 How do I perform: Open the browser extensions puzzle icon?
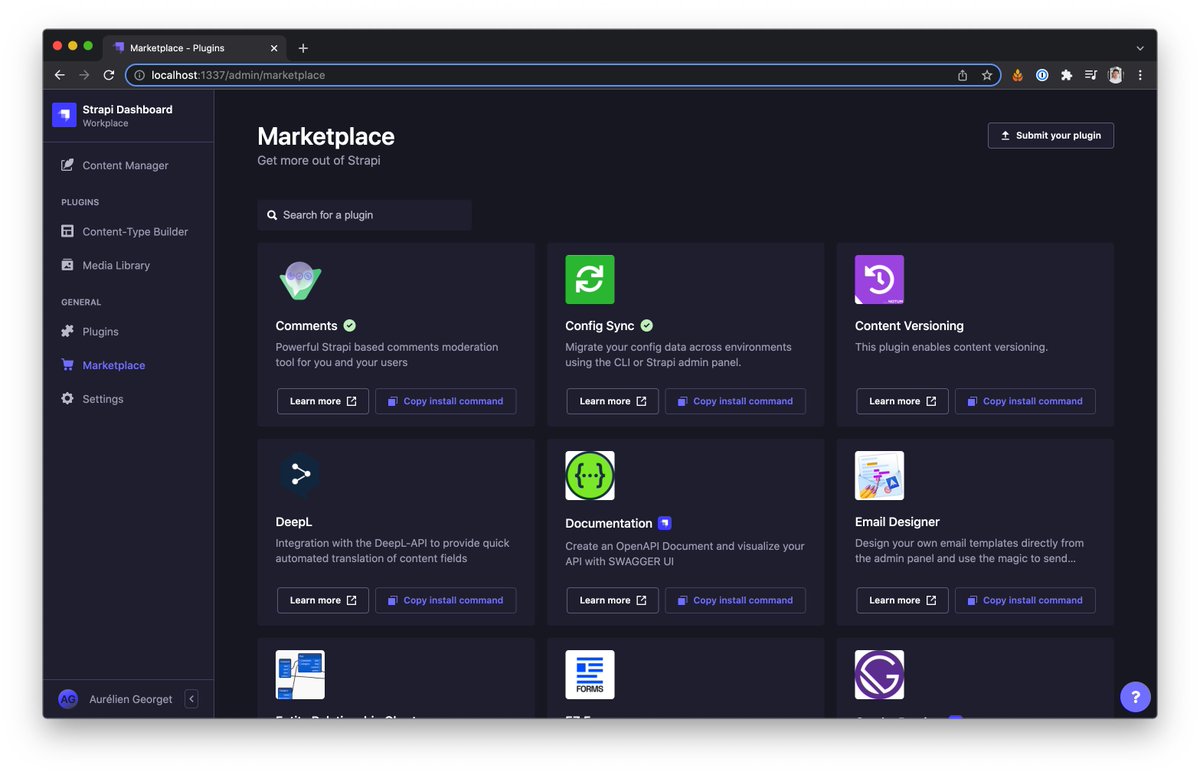(1066, 75)
